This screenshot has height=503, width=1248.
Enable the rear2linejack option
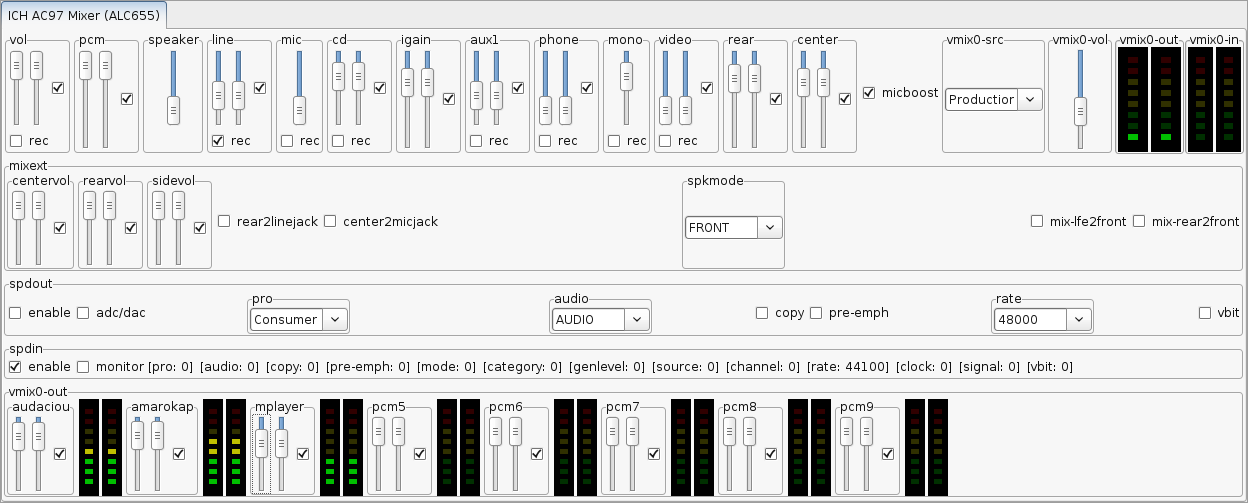[x=224, y=221]
